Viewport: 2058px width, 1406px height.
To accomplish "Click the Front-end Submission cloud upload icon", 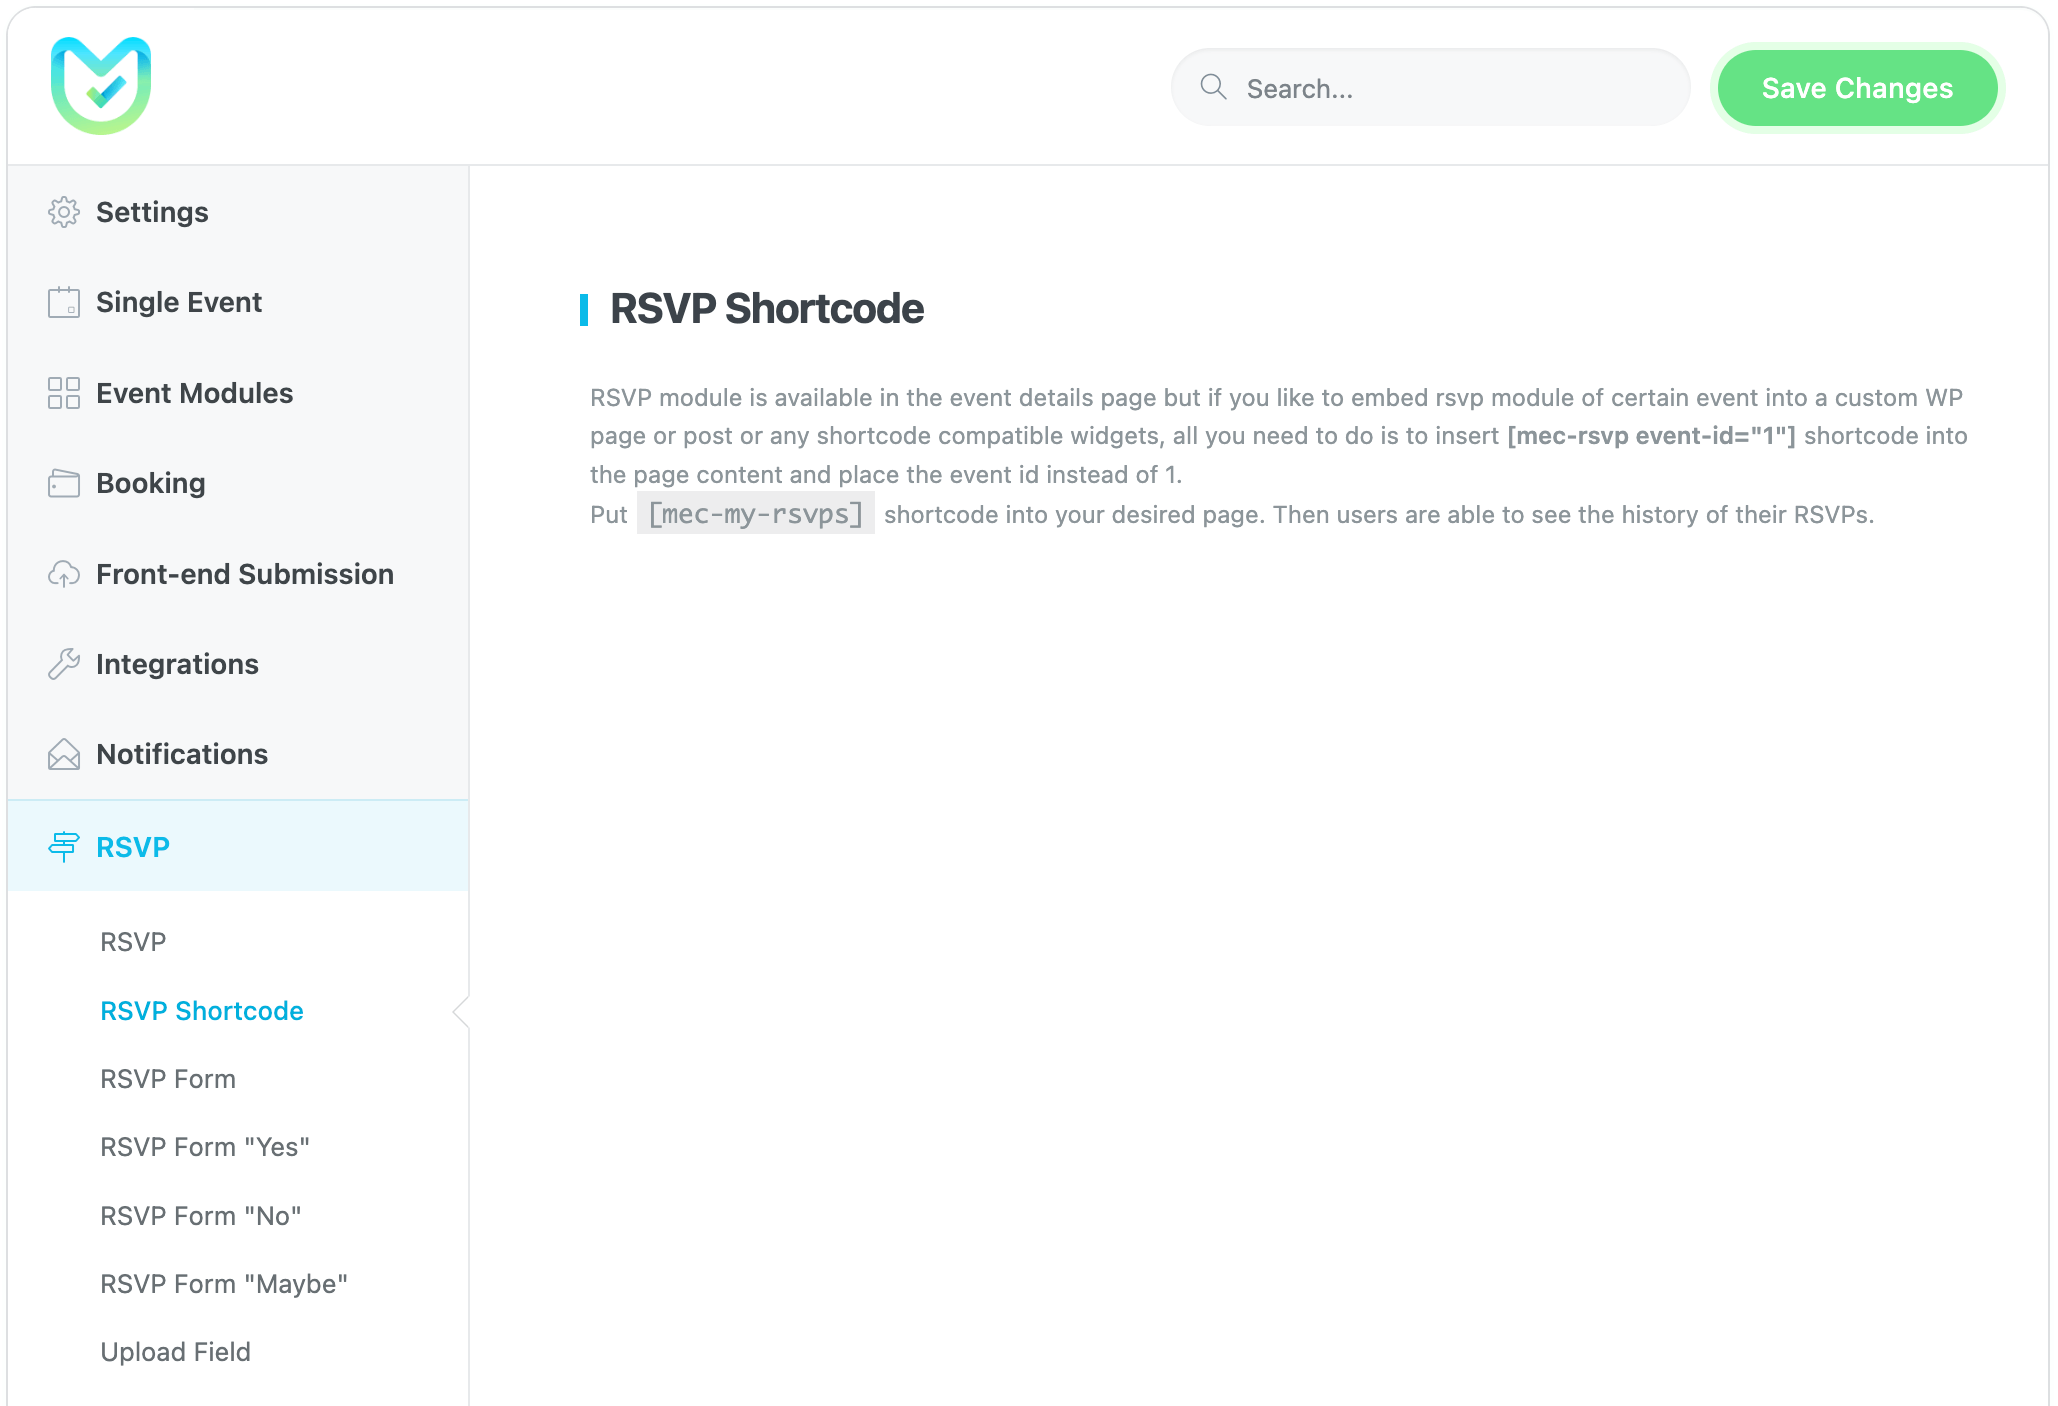I will 64,574.
